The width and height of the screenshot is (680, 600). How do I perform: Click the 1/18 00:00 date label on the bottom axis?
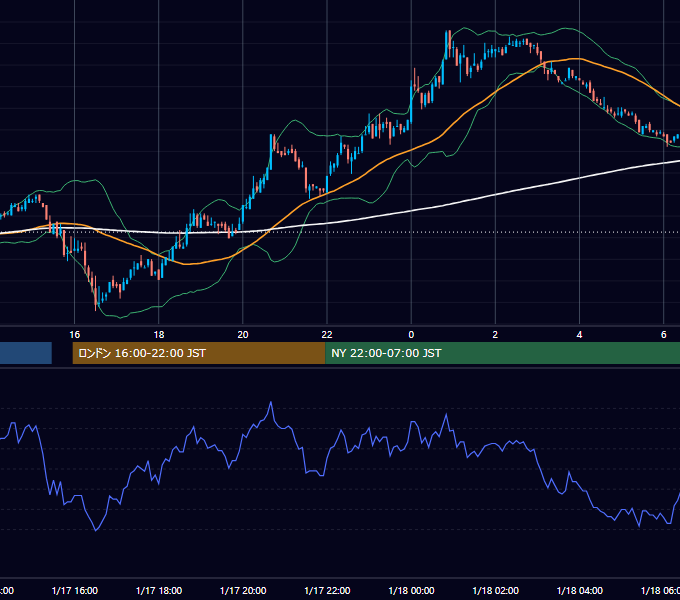pos(411,590)
